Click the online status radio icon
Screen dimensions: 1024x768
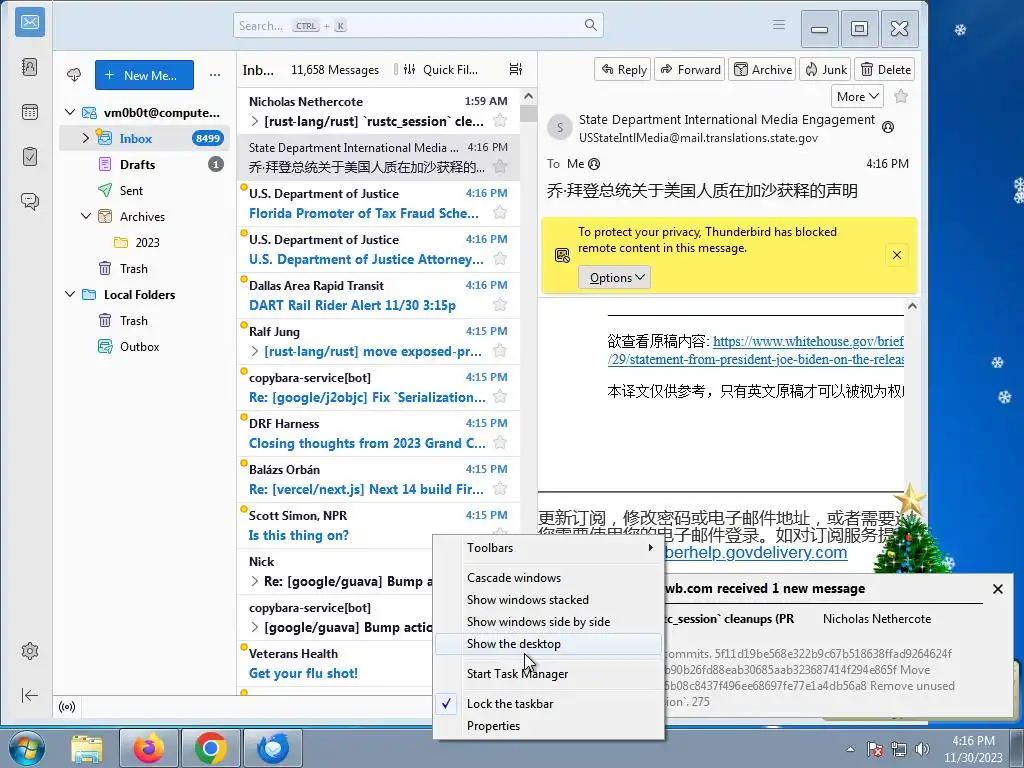click(x=67, y=707)
